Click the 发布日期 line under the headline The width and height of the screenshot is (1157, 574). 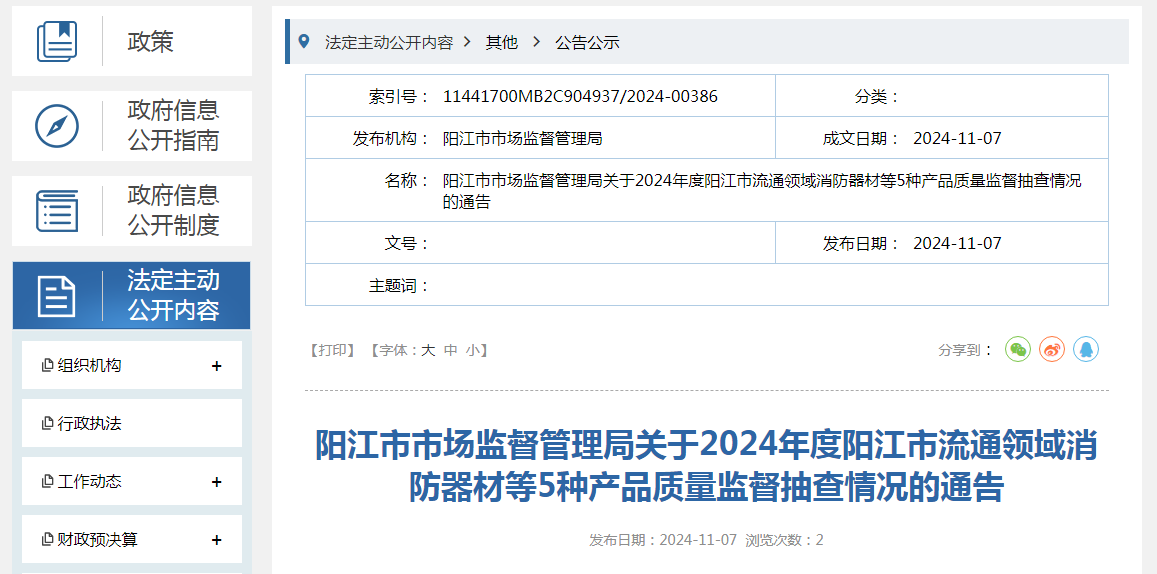(x=663, y=540)
